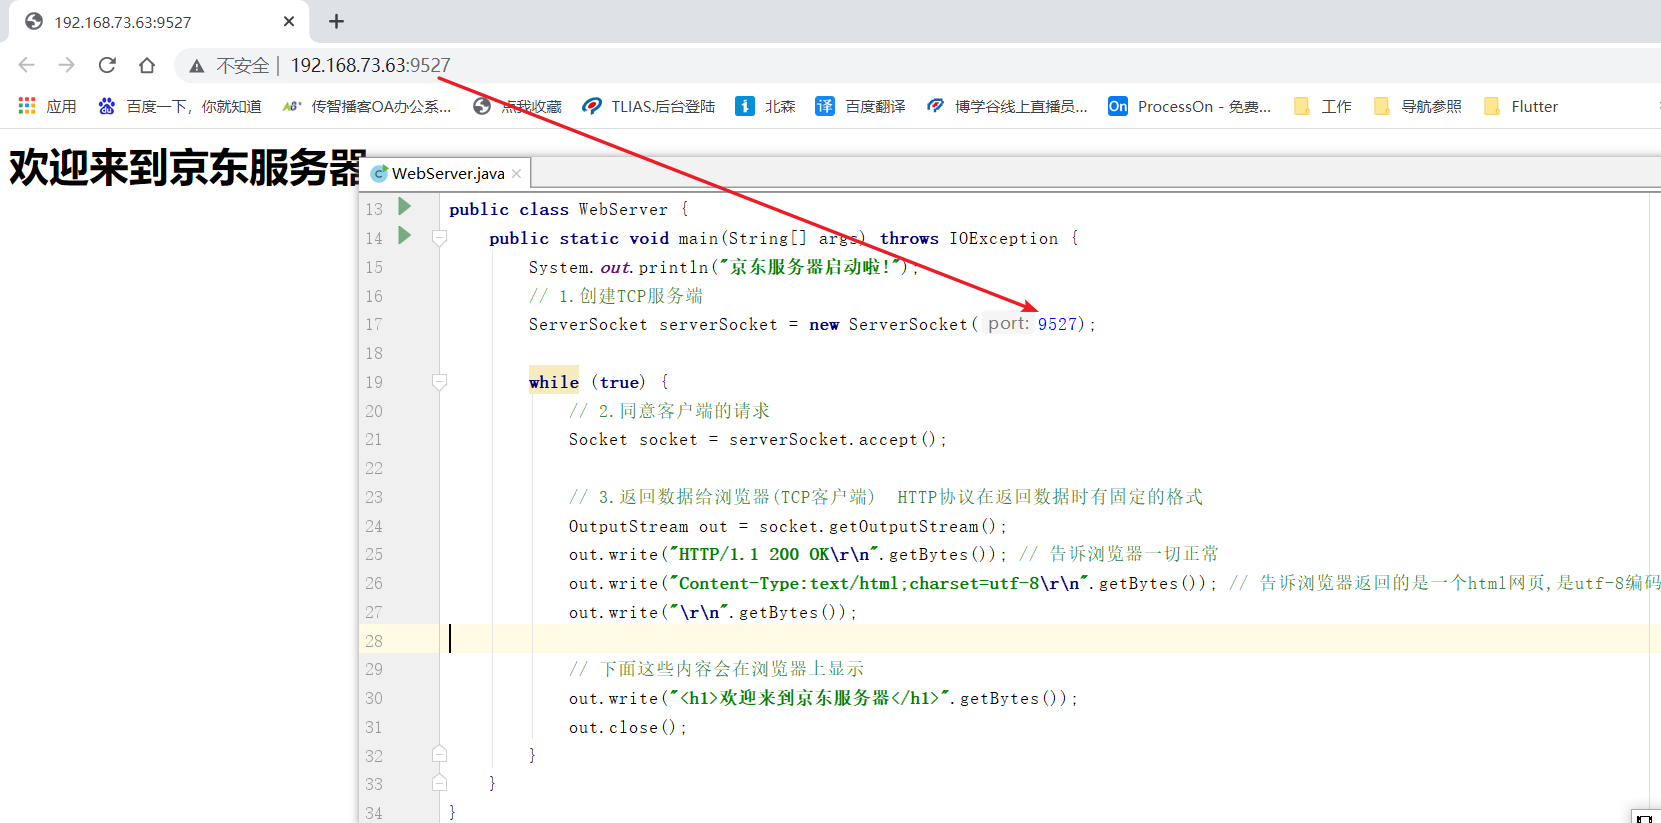1661x823 pixels.
Task: Open the ProcessOn bookmark
Action: (x=1190, y=106)
